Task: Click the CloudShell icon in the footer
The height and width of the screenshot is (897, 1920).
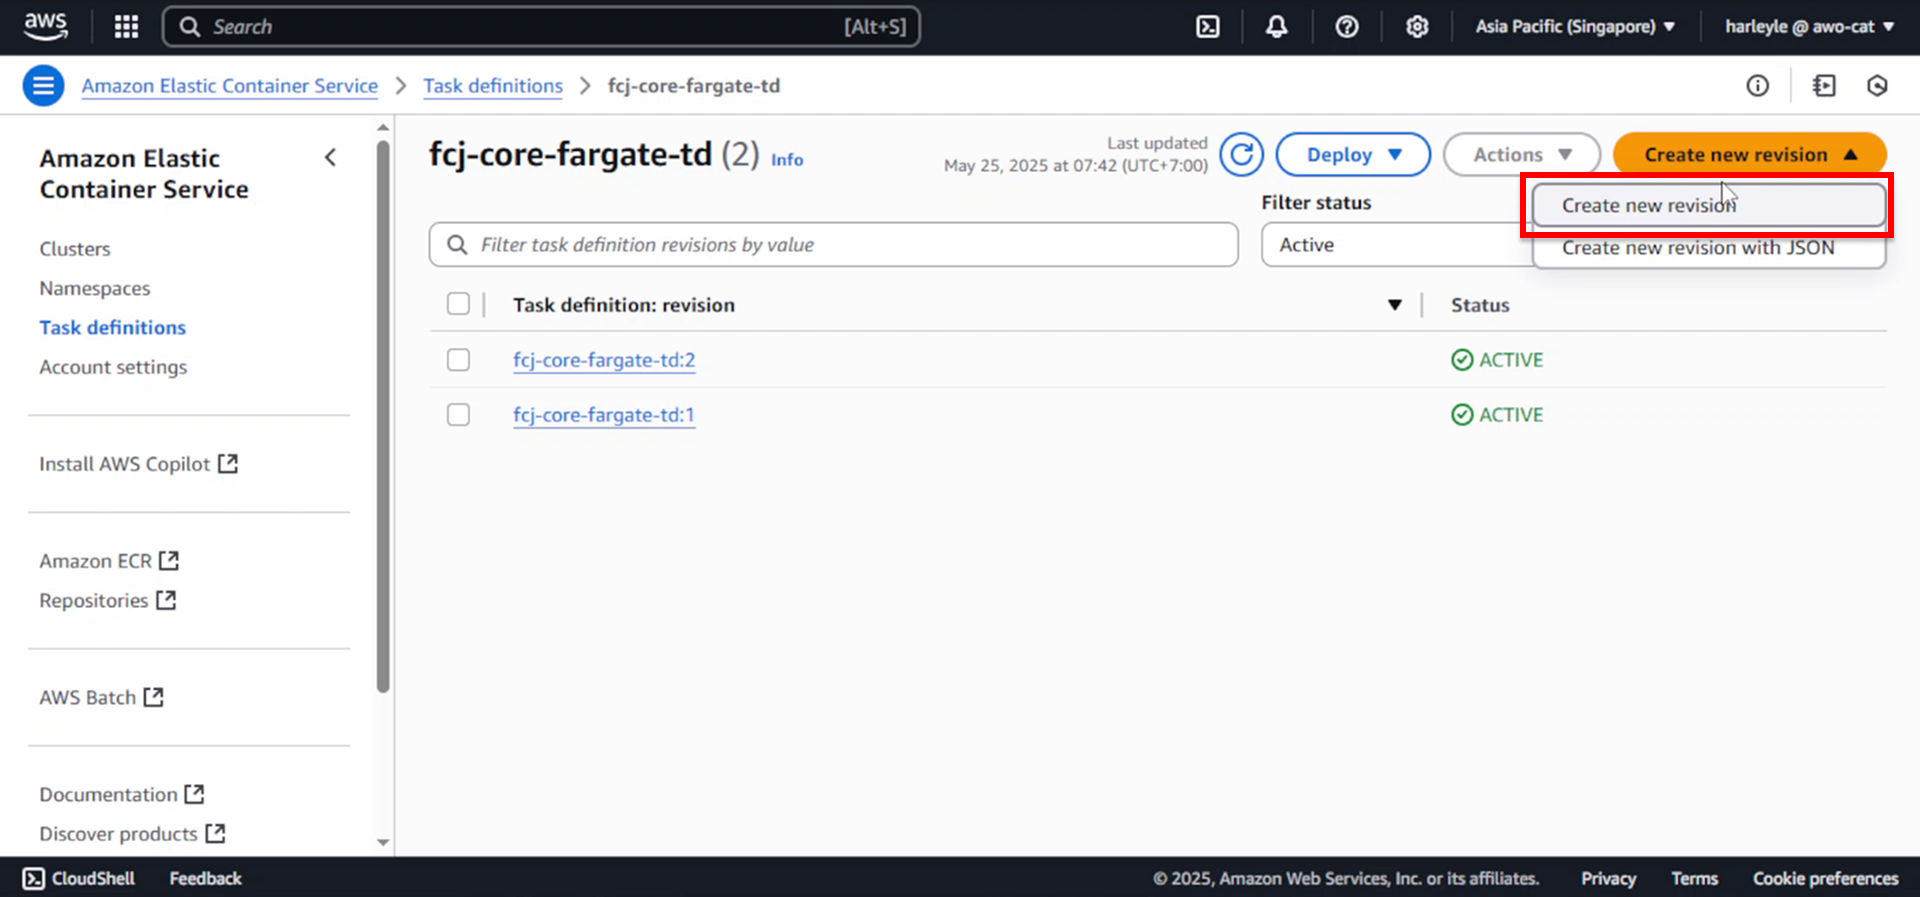Action: coord(34,878)
